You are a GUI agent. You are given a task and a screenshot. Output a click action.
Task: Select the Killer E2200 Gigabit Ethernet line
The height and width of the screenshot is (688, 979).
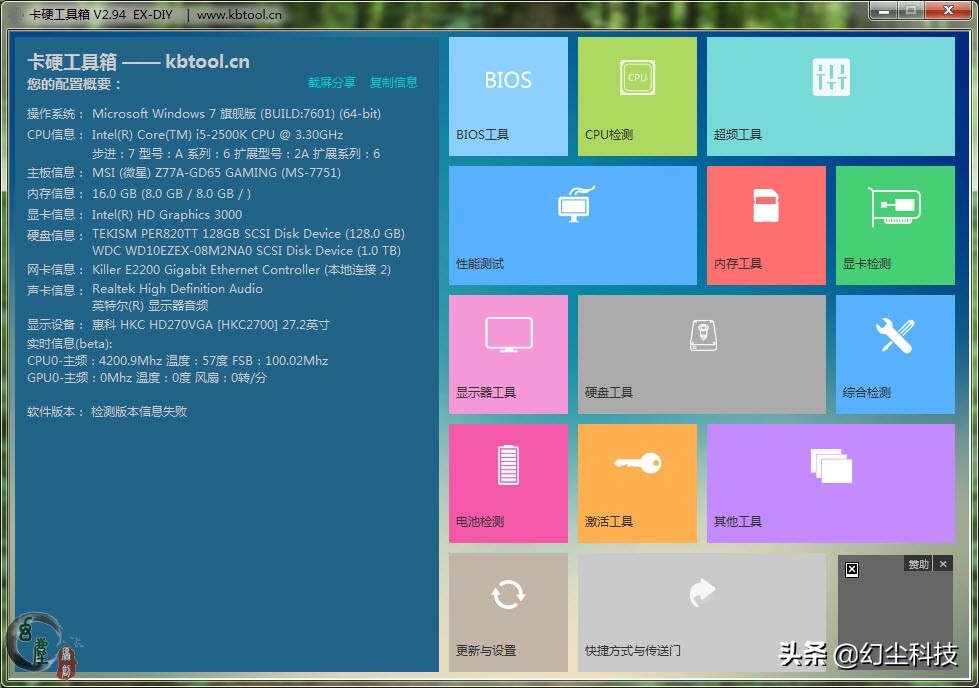[209, 270]
